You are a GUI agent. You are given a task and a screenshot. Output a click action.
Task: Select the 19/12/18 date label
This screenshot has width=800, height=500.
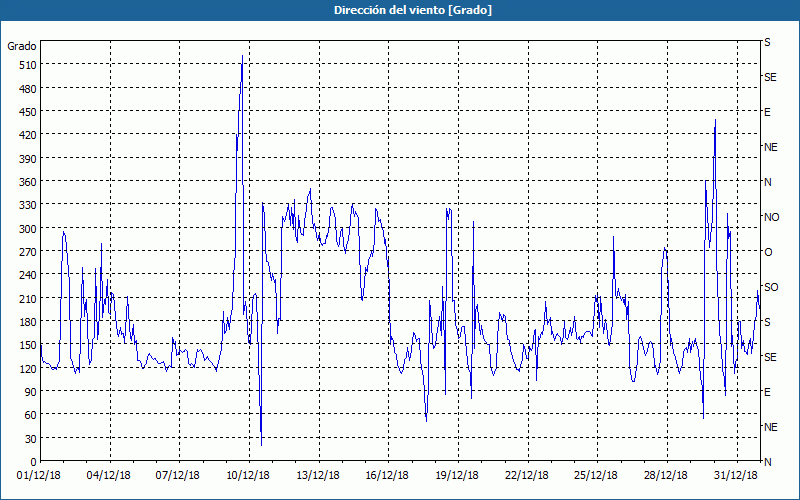pyautogui.click(x=457, y=476)
